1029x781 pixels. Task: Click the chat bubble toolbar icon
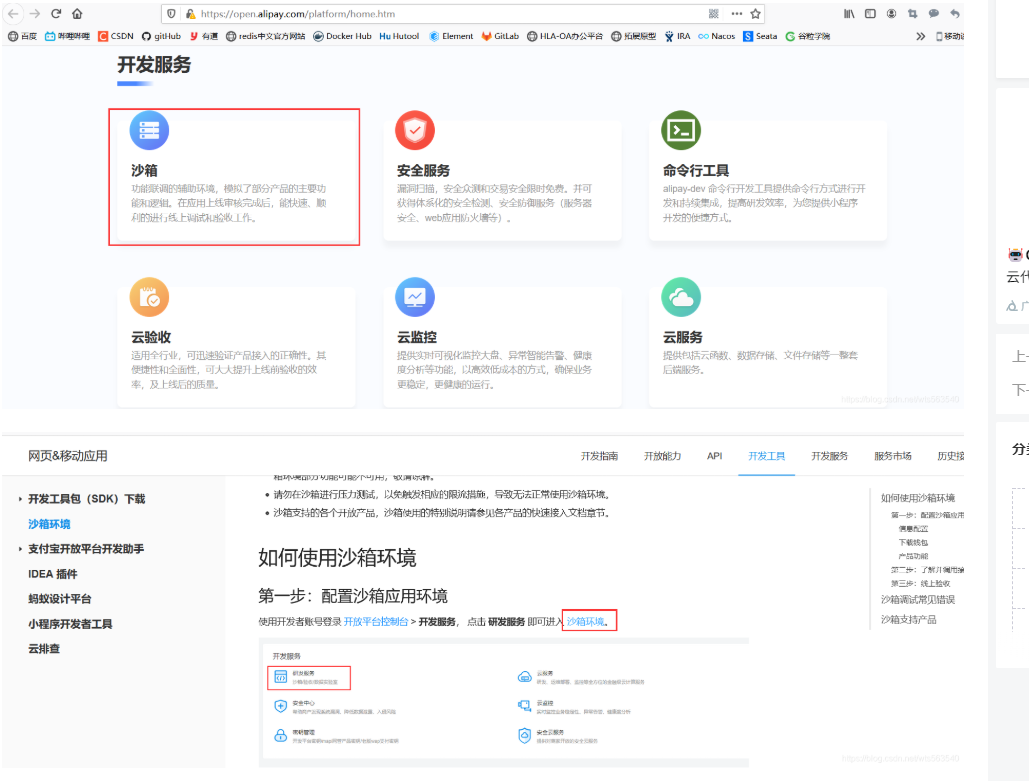click(934, 13)
